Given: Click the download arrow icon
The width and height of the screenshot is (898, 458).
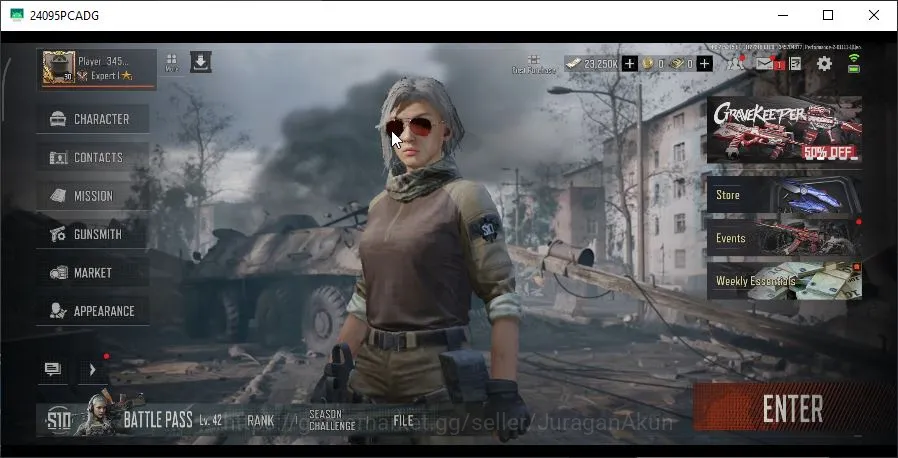Looking at the screenshot, I should click(x=200, y=62).
